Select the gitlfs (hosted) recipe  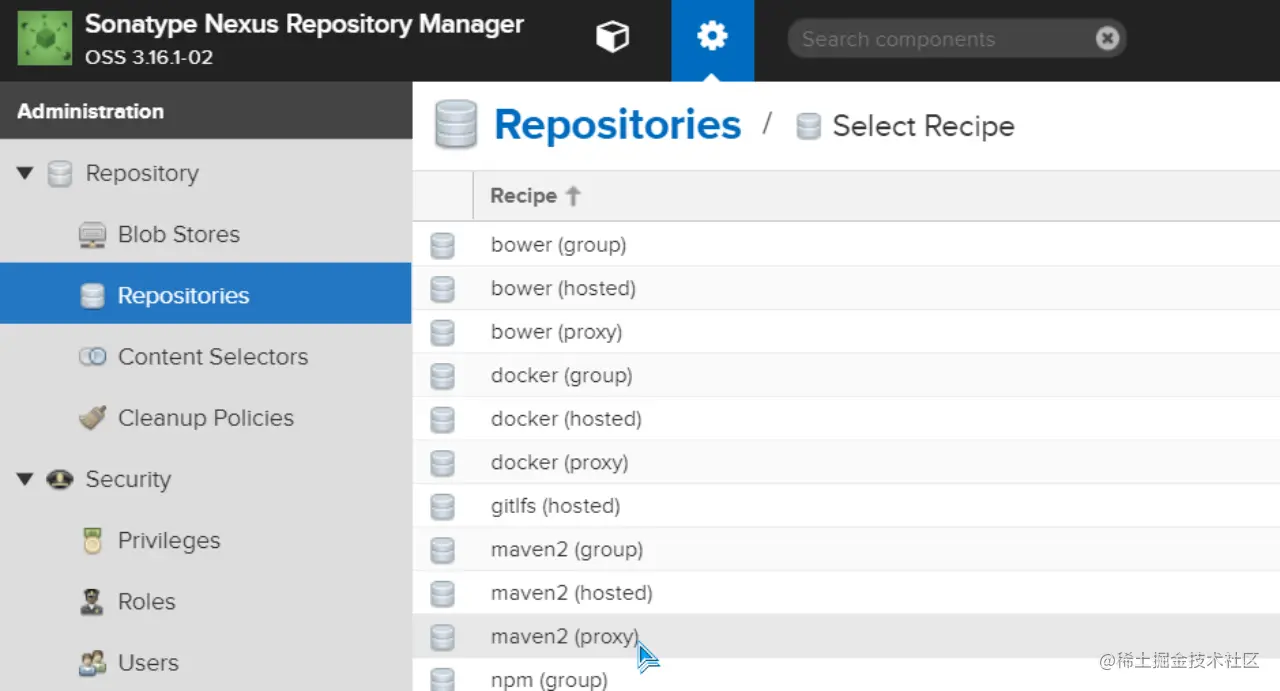[846, 506]
